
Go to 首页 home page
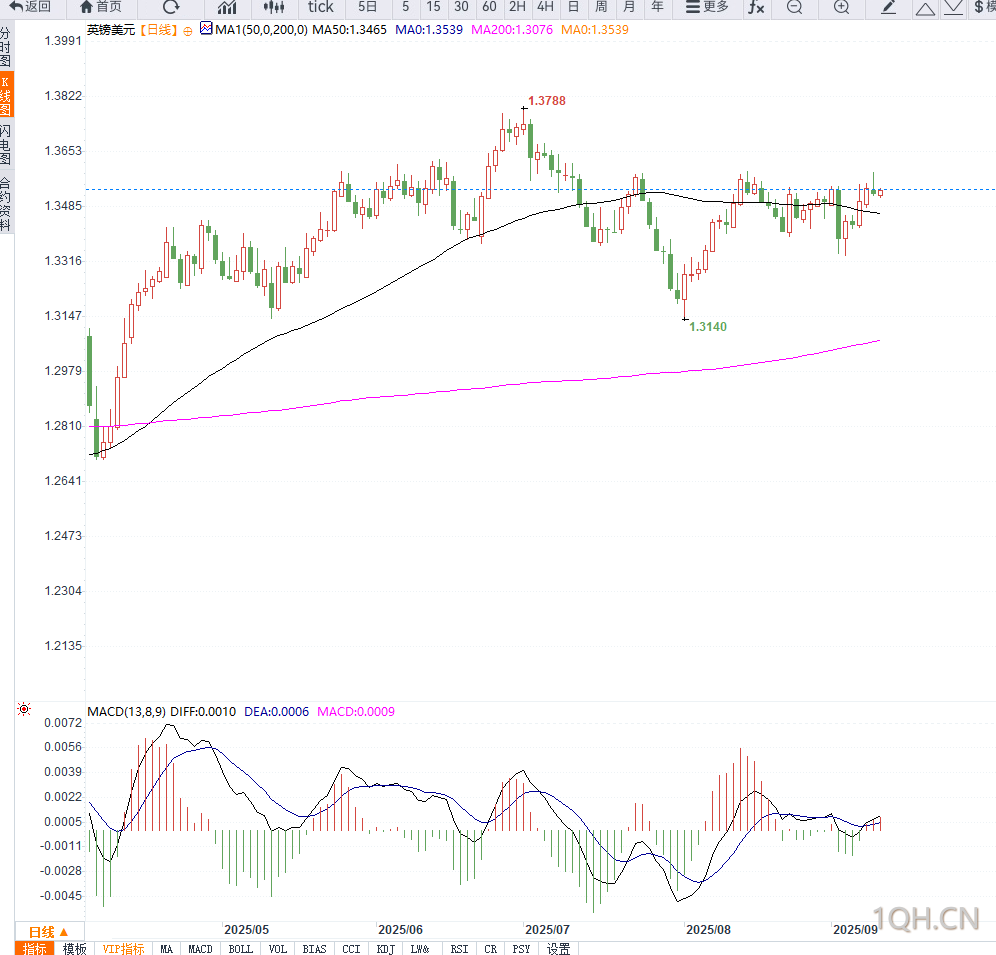(100, 7)
